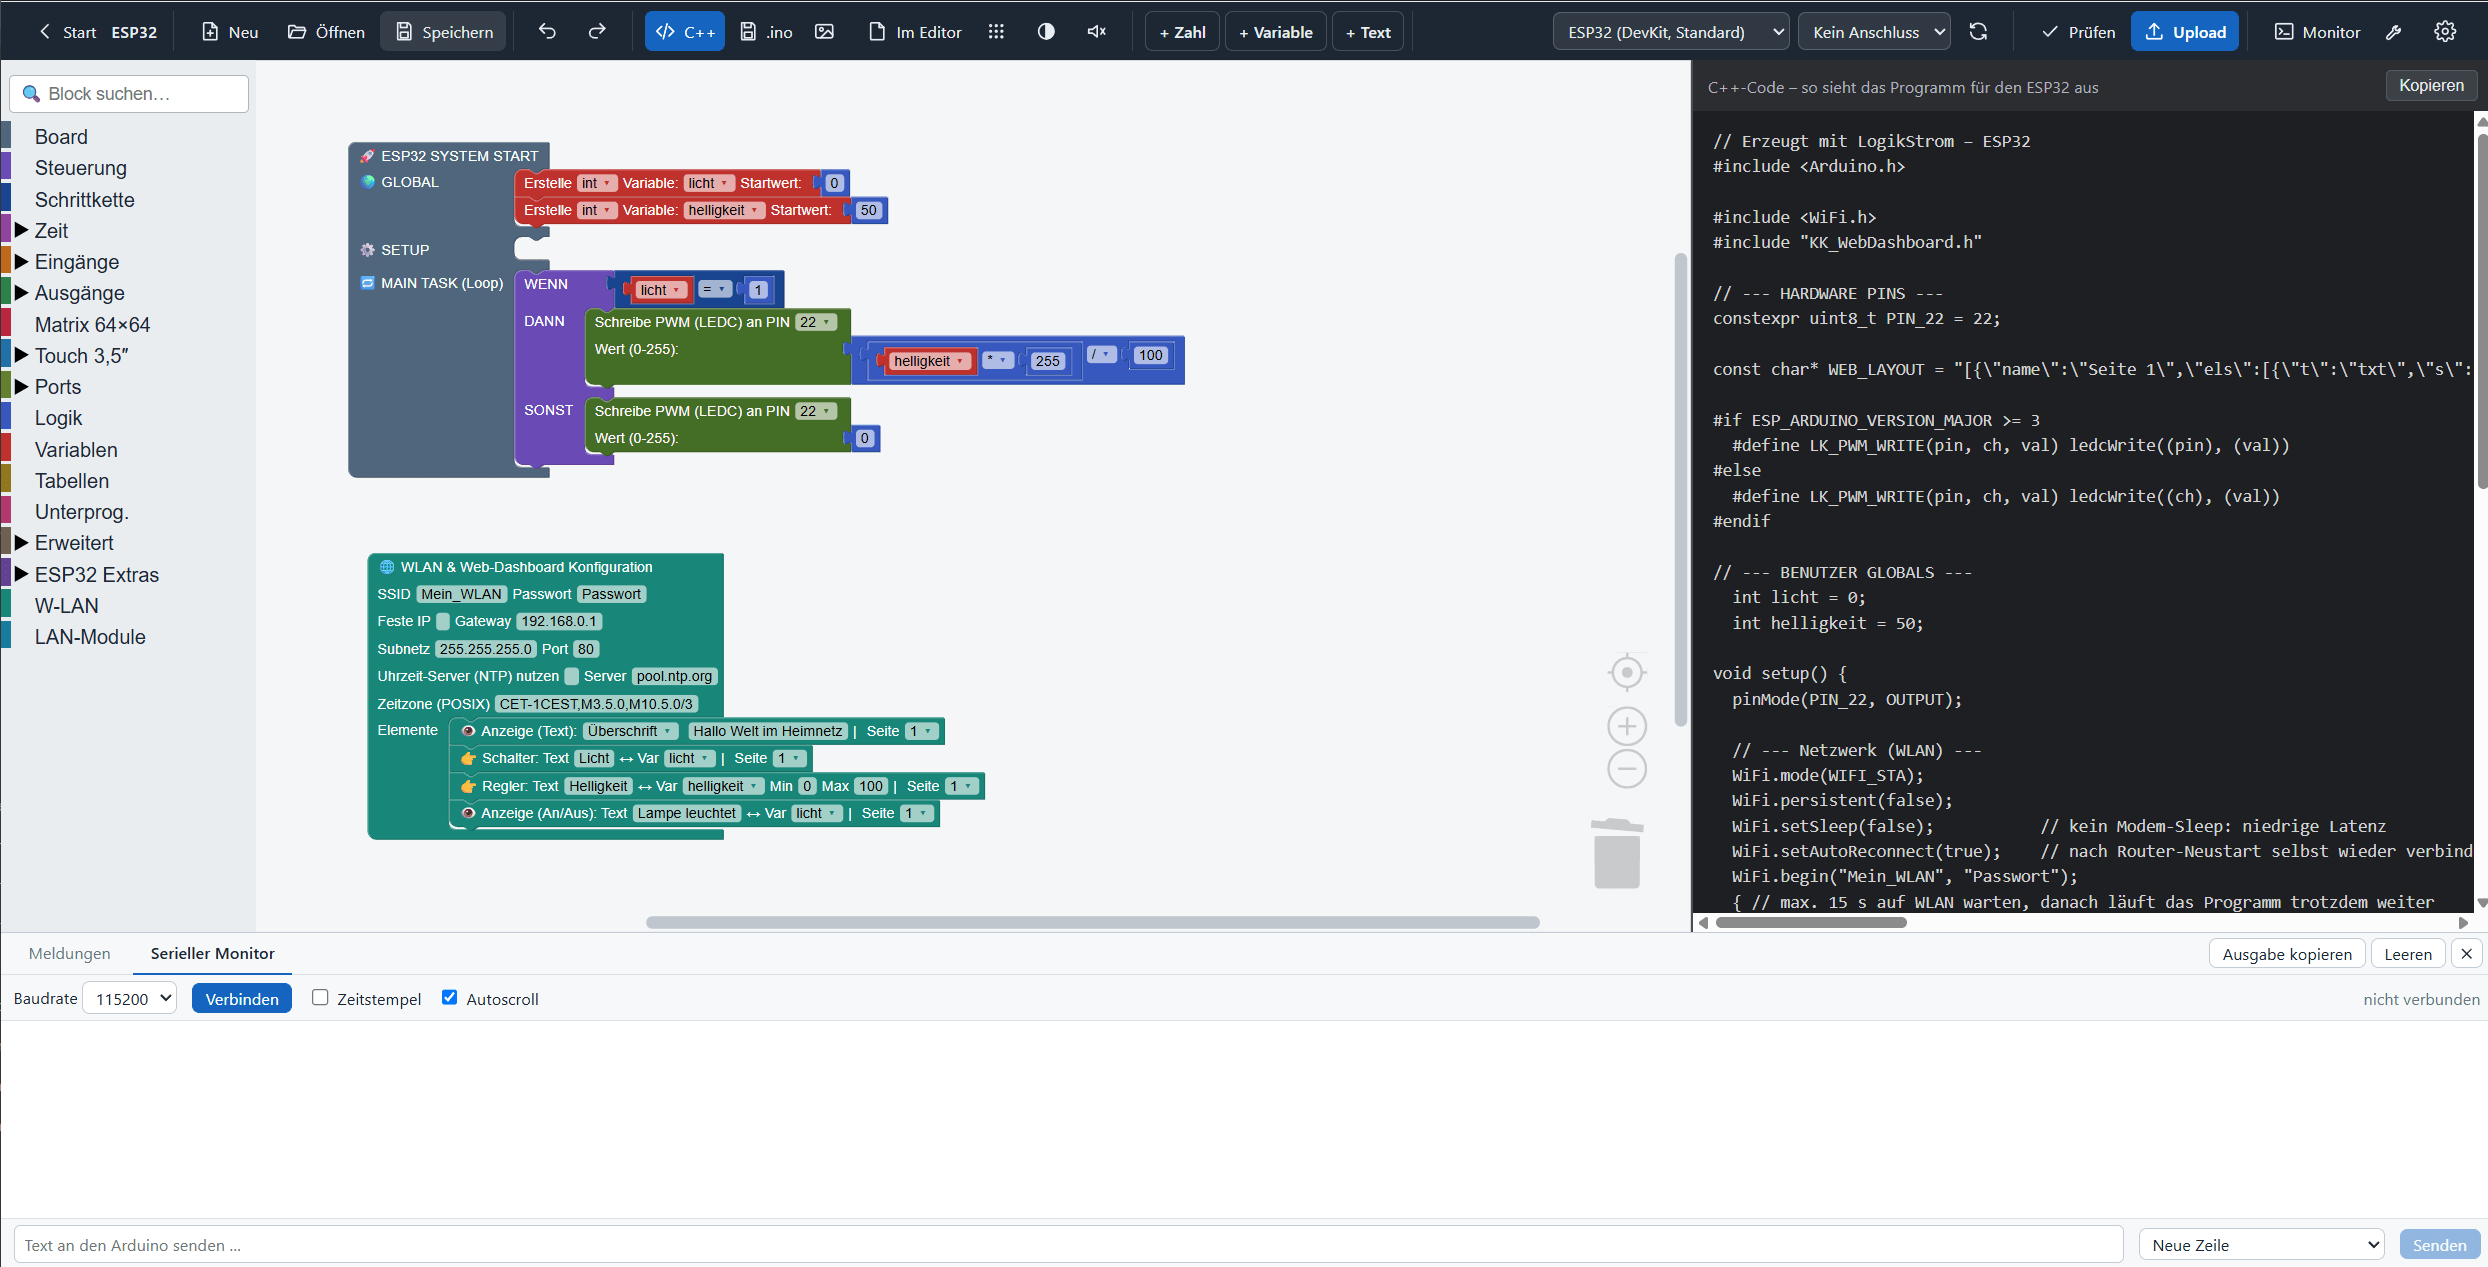Viewport: 2488px width, 1267px height.
Task: Click the undo arrow icon
Action: click(547, 32)
